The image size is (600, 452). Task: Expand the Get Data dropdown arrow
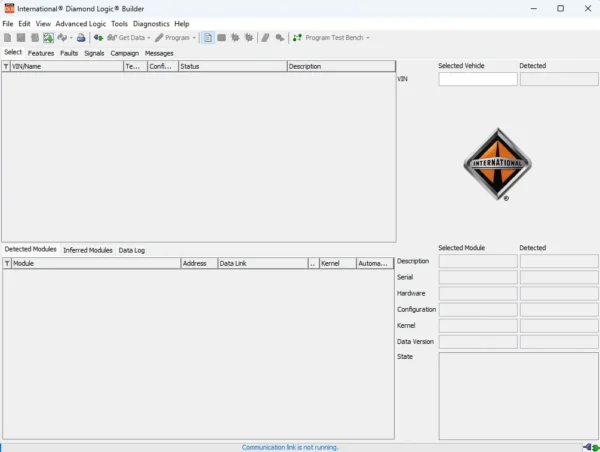(149, 38)
